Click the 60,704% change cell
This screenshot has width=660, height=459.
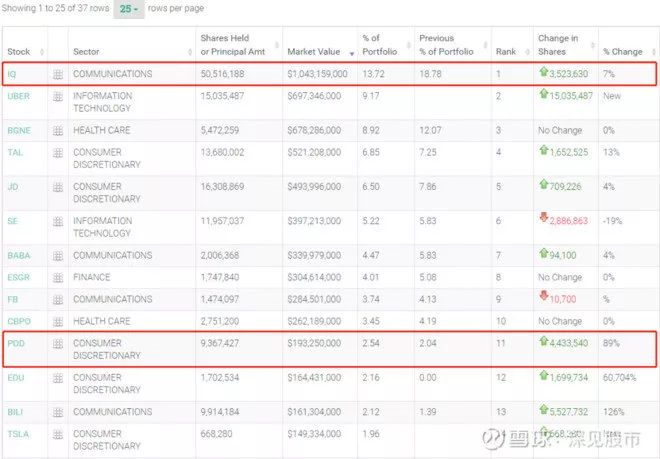(619, 378)
